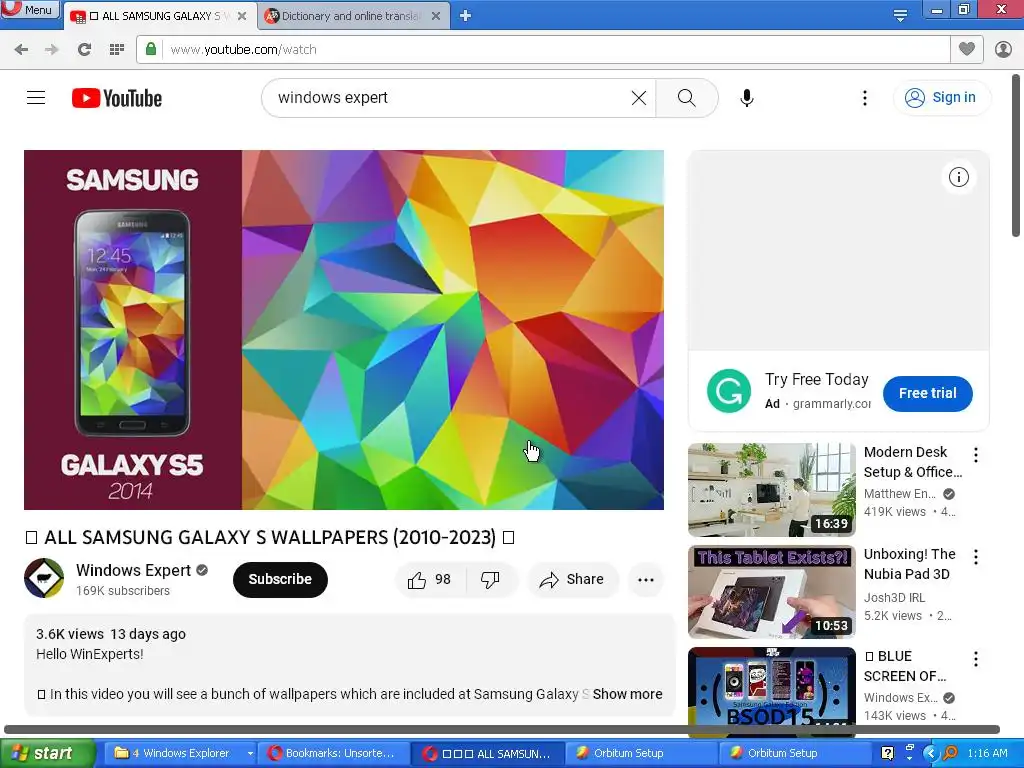
Task: Click the page vertical scrollbar
Action: [x=1016, y=157]
